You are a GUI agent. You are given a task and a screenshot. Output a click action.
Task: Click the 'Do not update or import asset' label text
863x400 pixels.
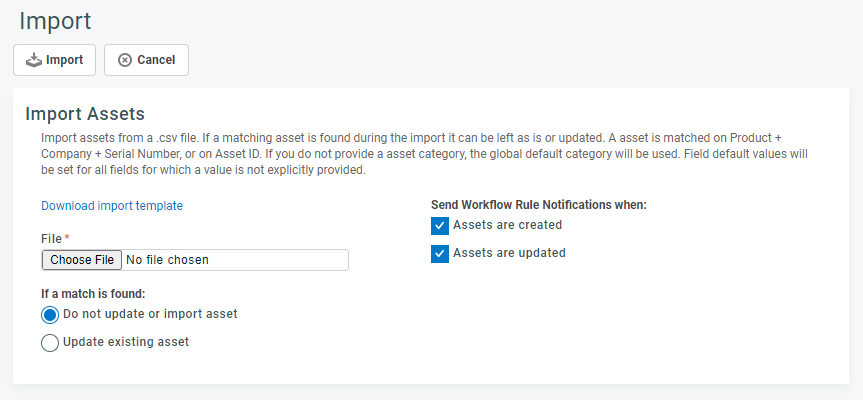150,314
